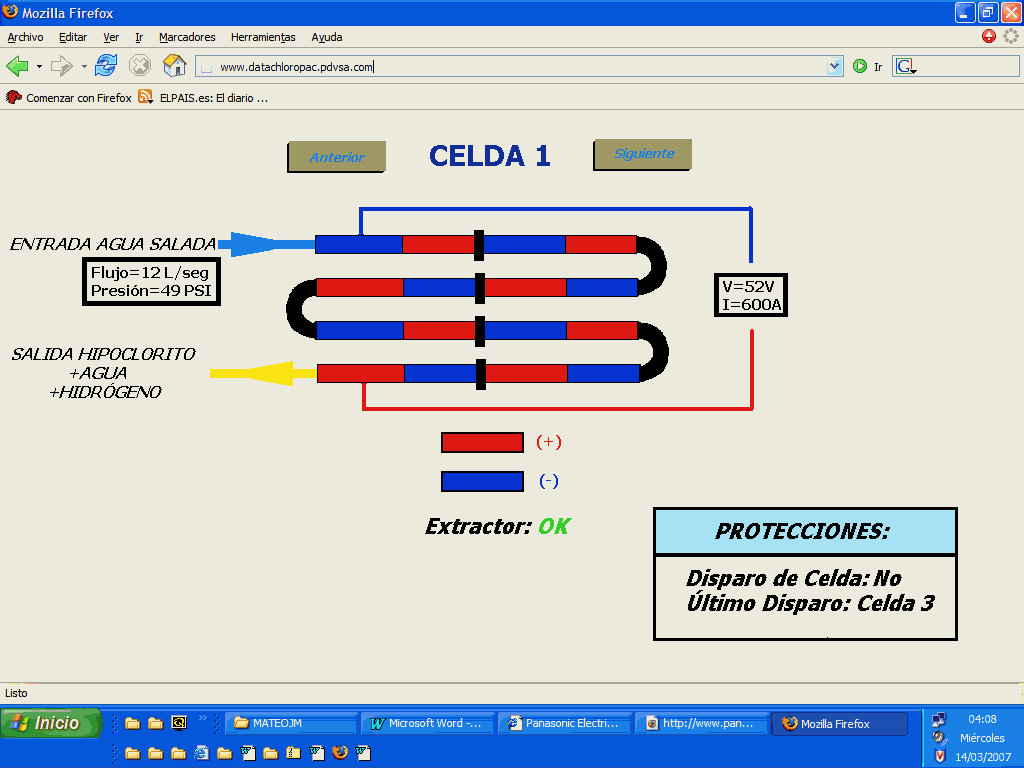Screen dimensions: 1024x768
Task: Click the zipped folder icon in lower taskbar row
Action: click(293, 752)
